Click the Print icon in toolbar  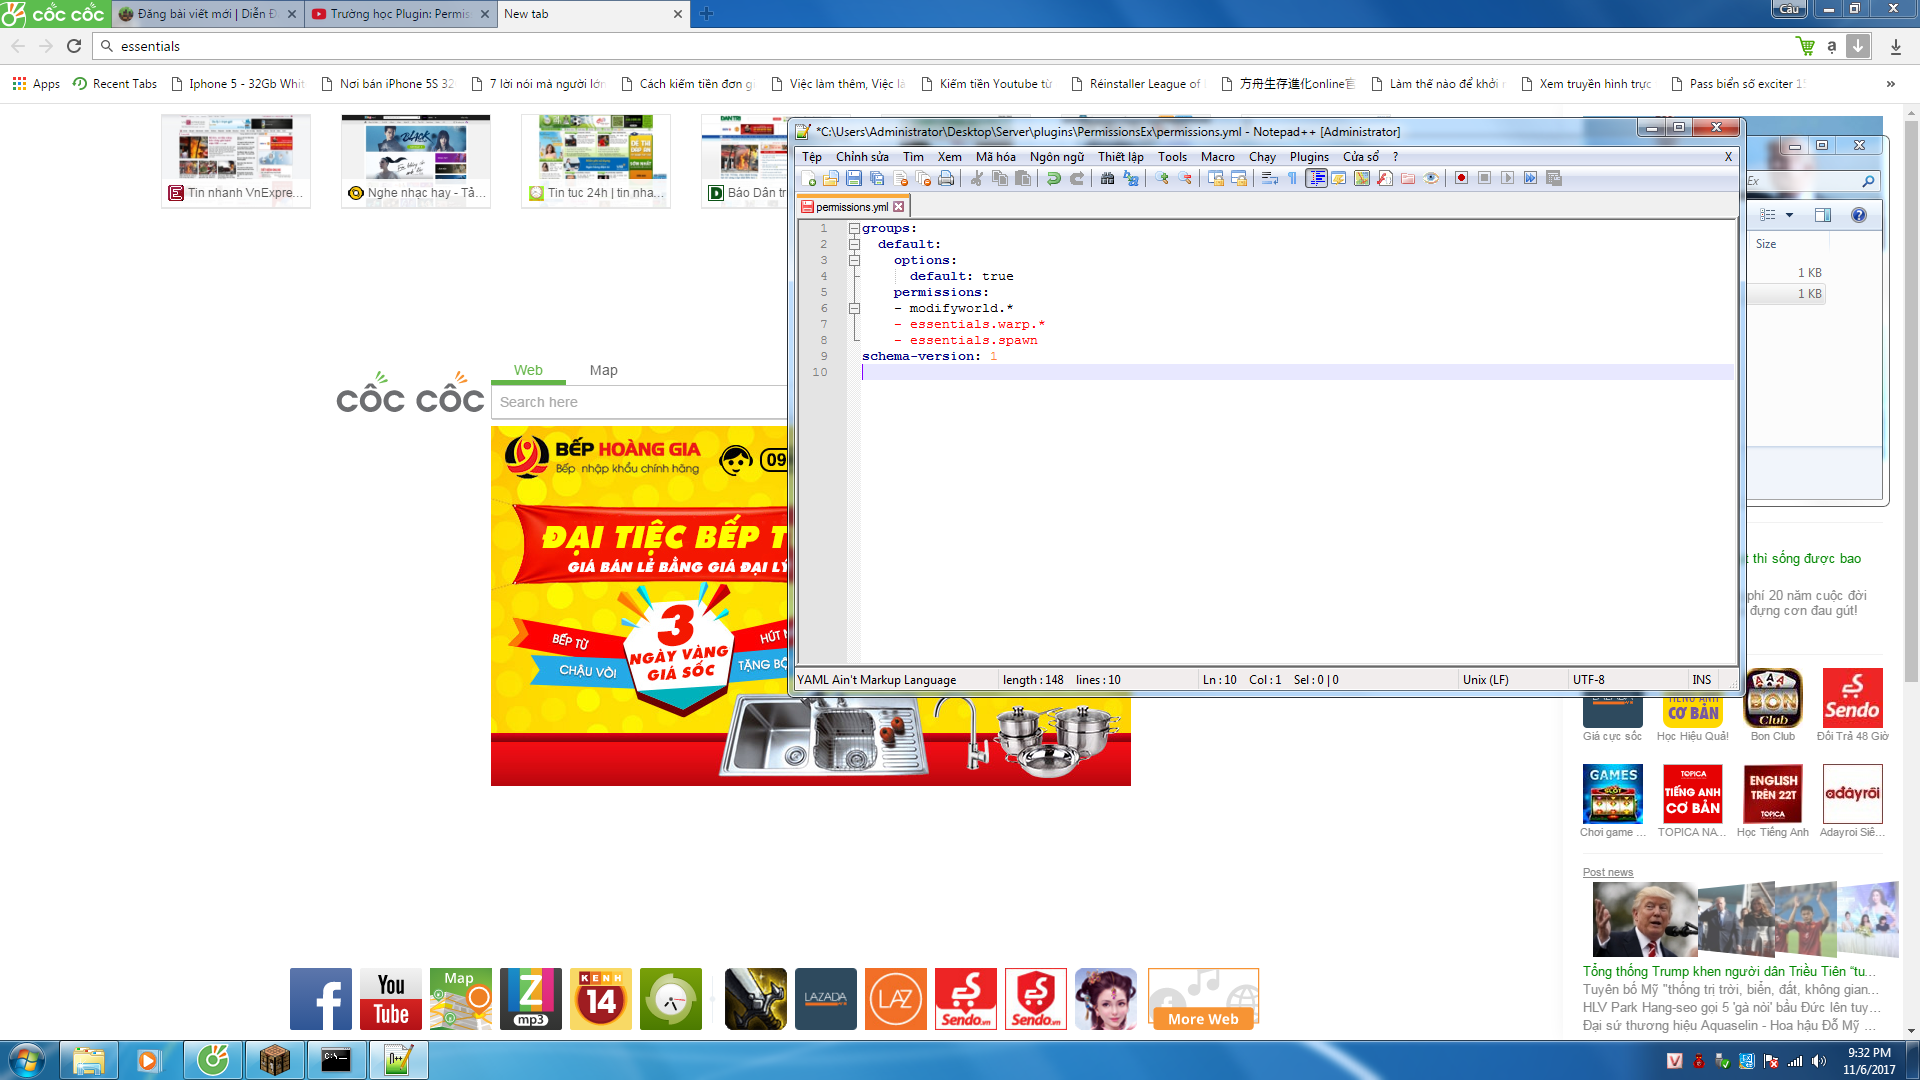pos(946,179)
